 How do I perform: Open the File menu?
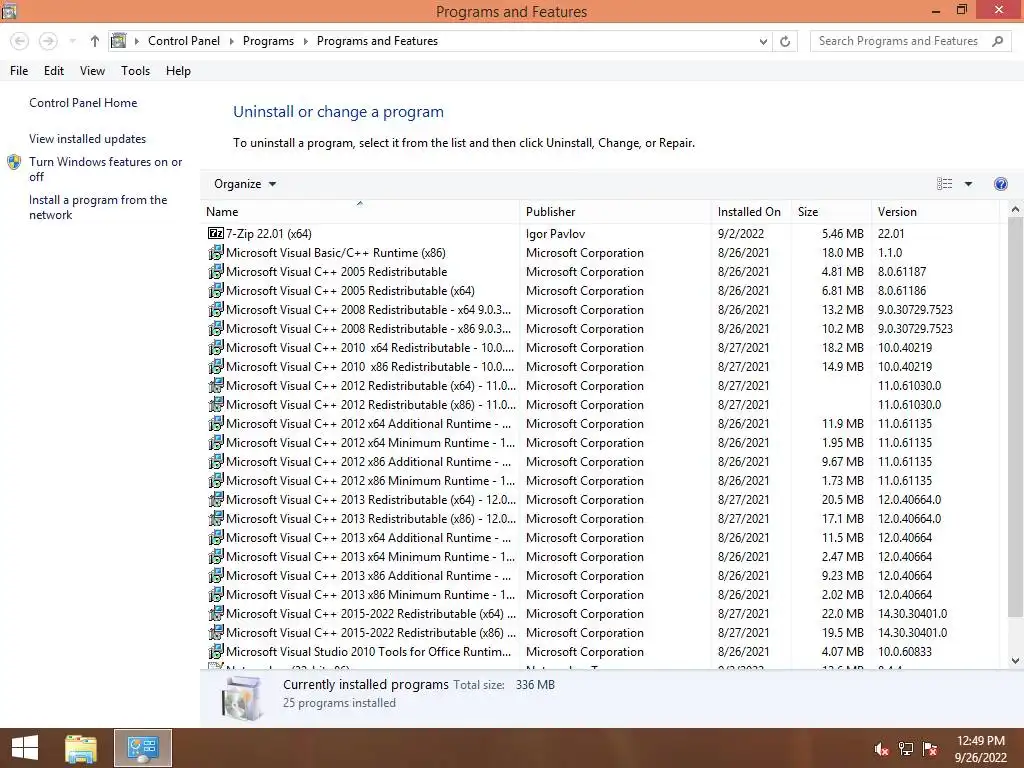click(19, 71)
